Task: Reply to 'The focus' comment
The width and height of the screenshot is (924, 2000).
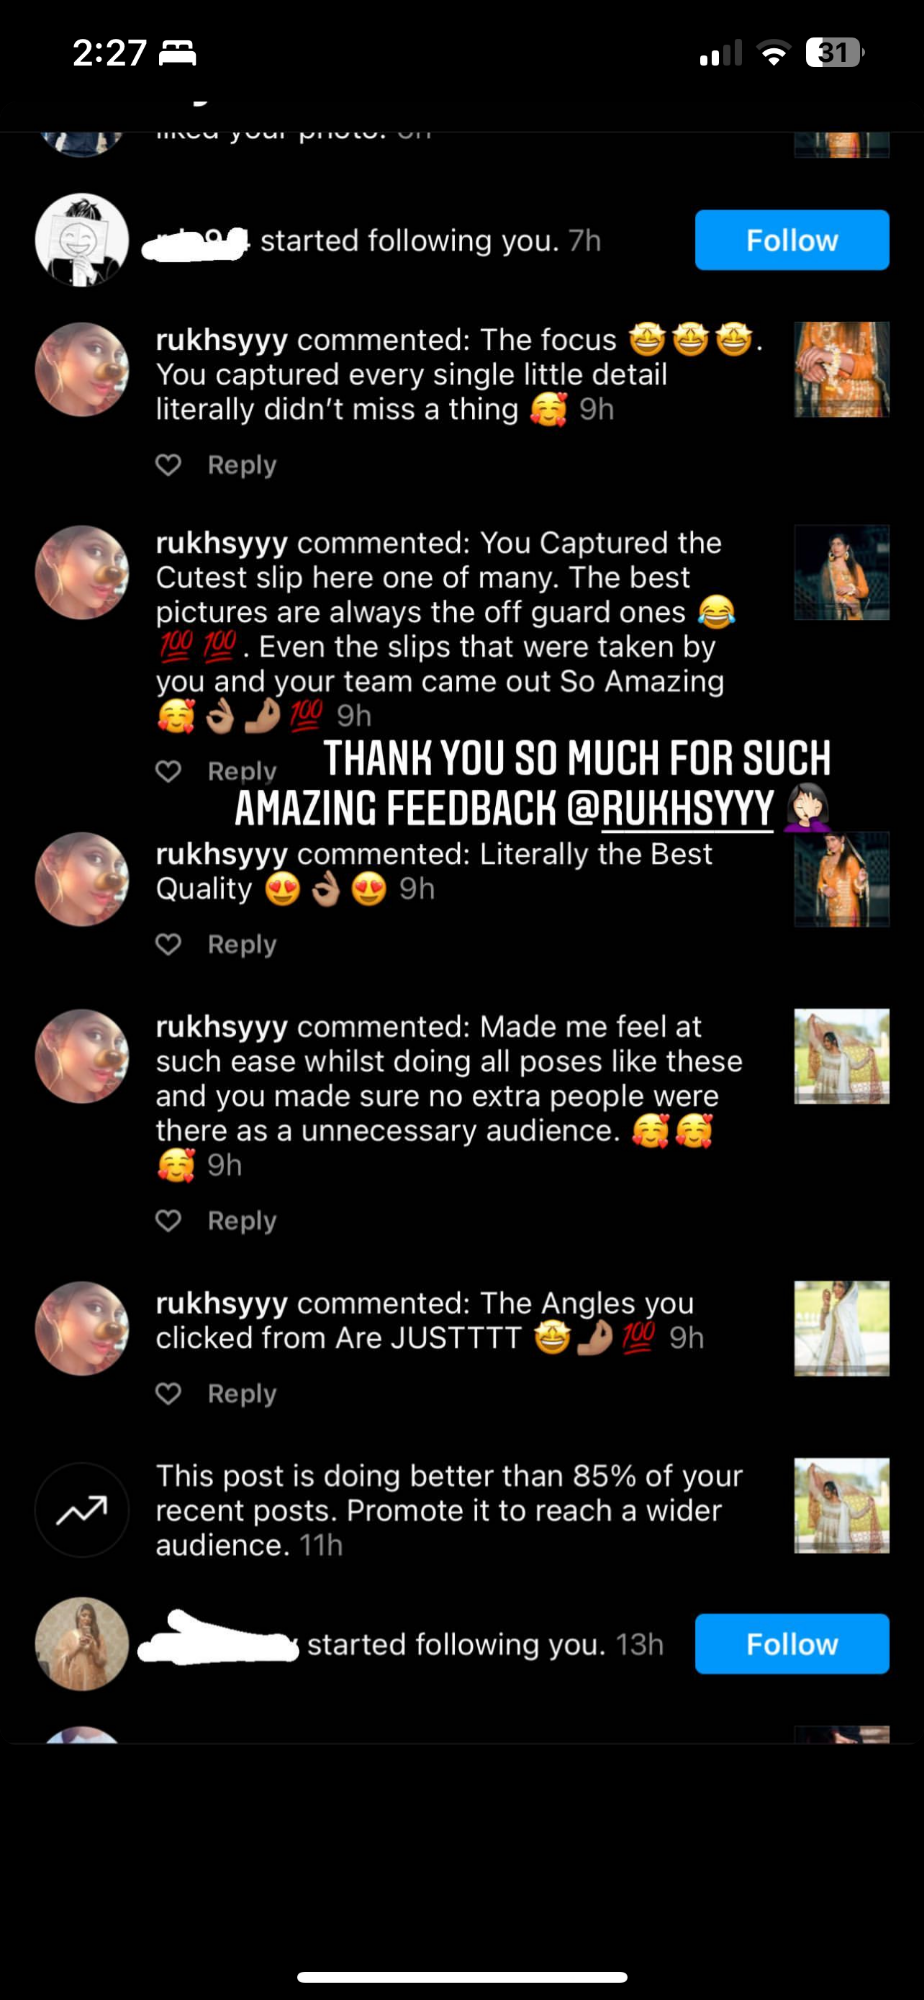Action: pos(242,465)
